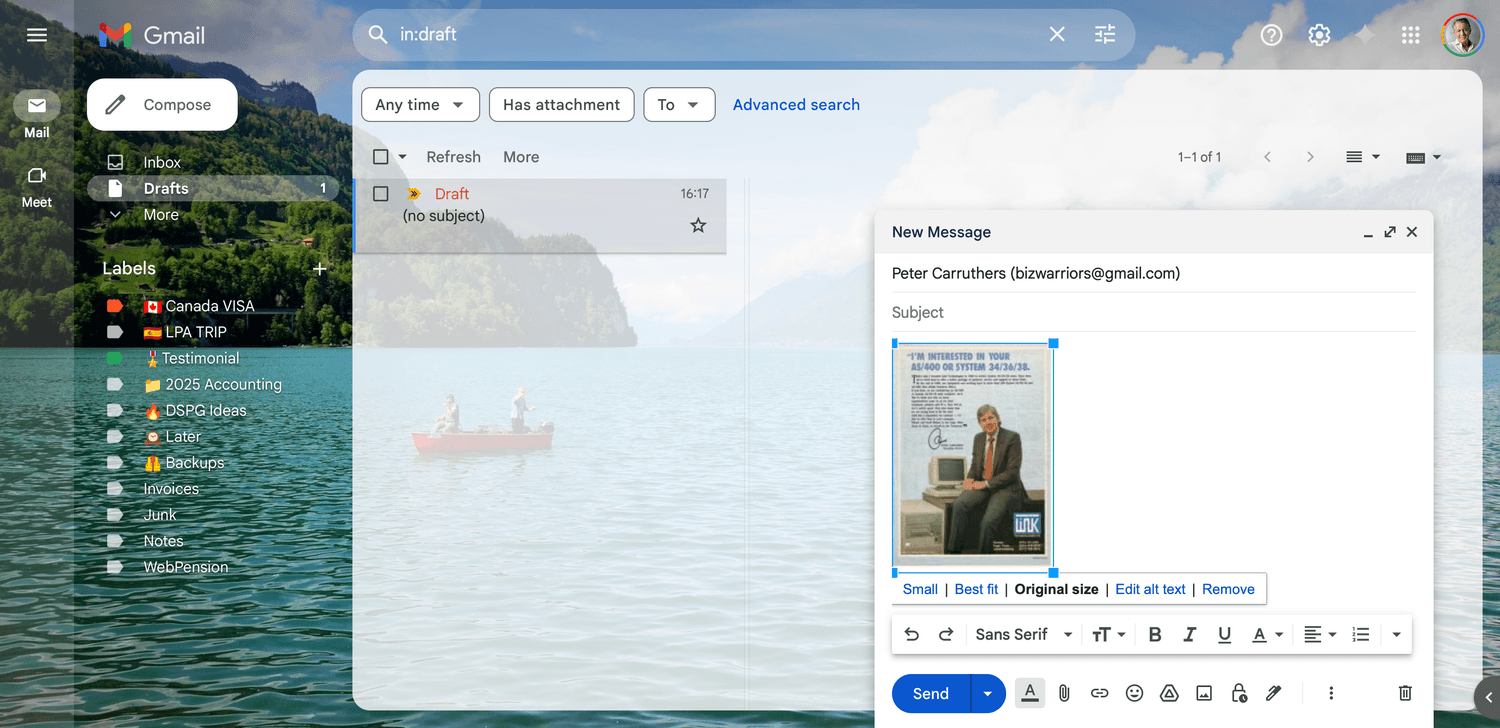Tick the Draft message checkbox
1500x728 pixels.
click(x=380, y=194)
